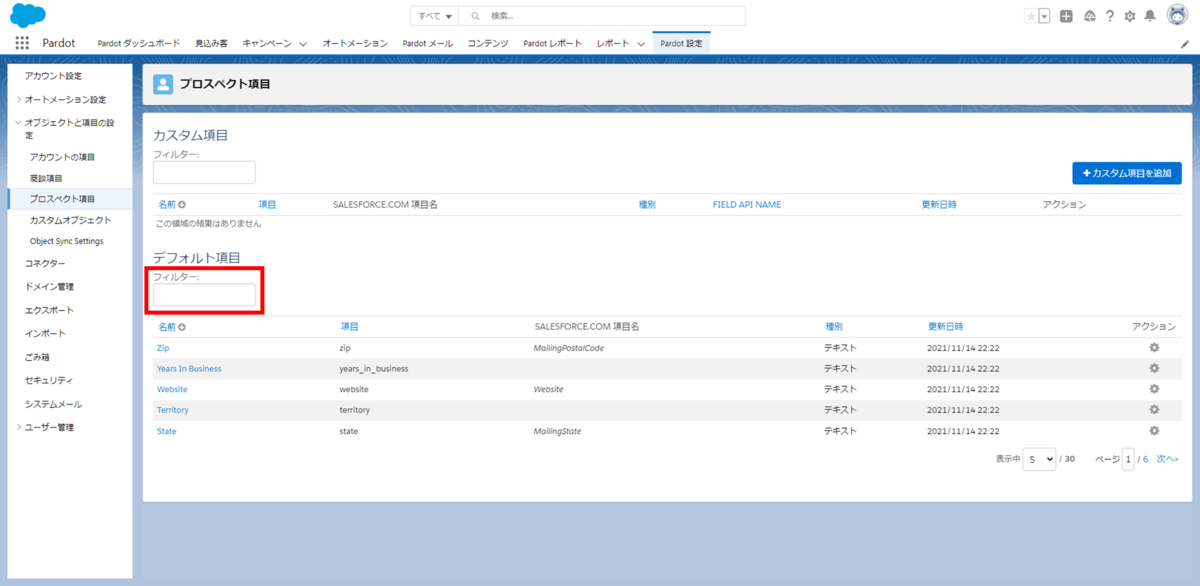This screenshot has height=586, width=1200.
Task: Open the Territory field link
Action: 173,410
